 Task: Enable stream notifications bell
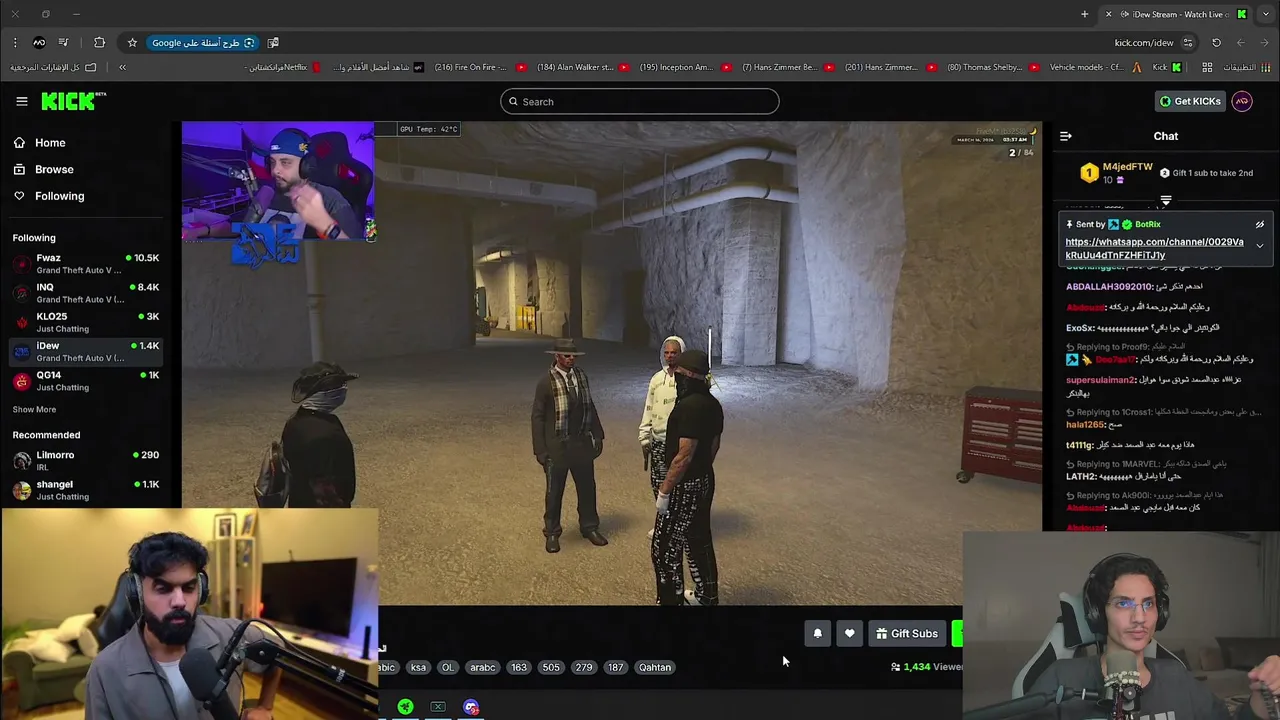click(x=817, y=634)
